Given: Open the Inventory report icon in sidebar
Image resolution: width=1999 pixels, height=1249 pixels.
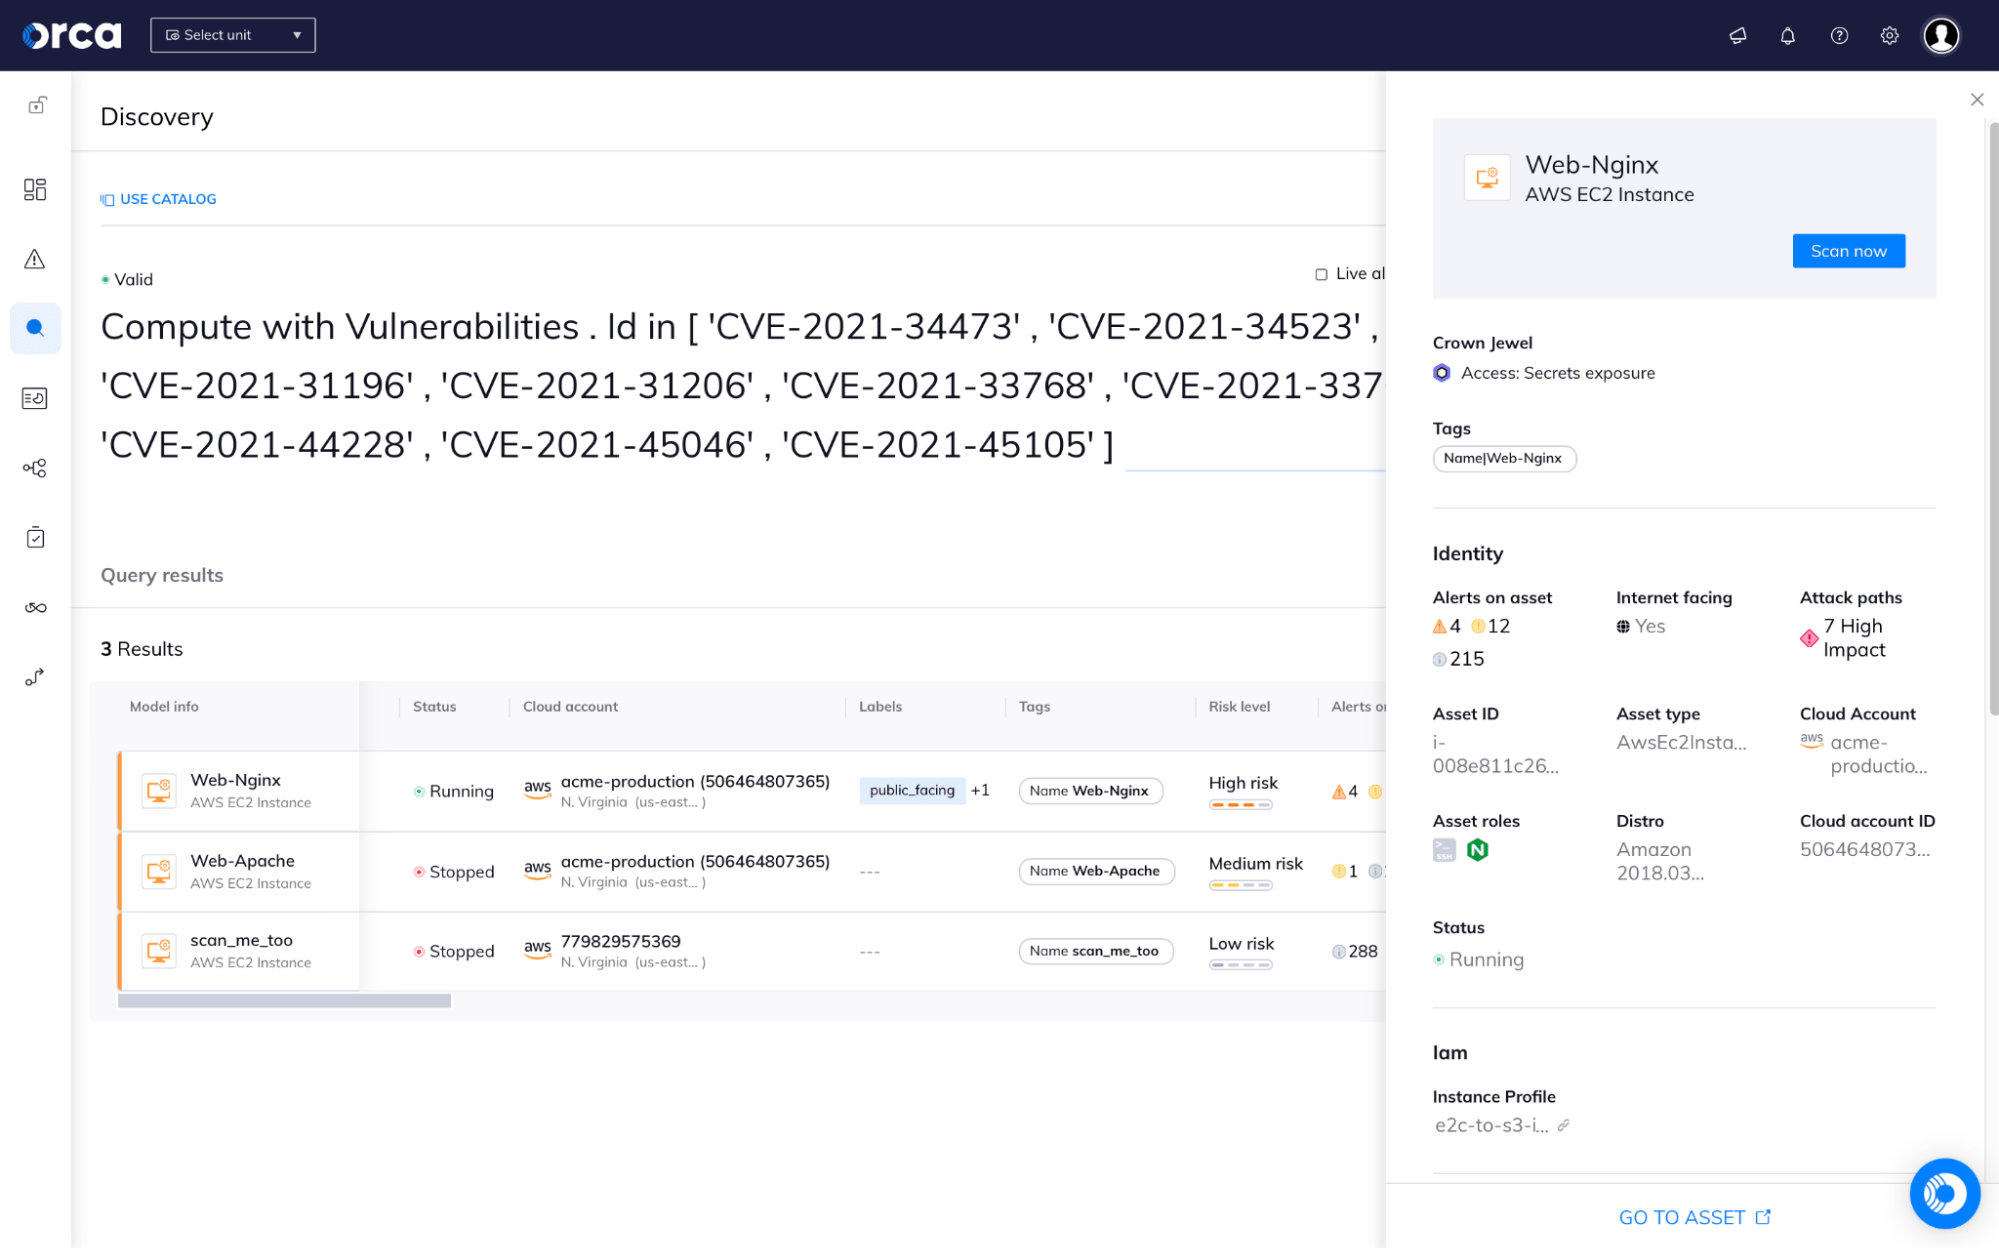Looking at the screenshot, I should click(x=35, y=397).
